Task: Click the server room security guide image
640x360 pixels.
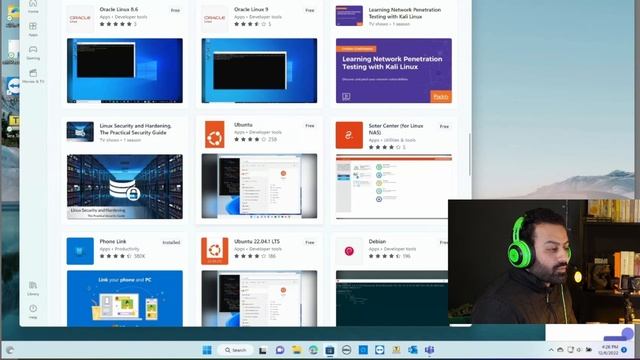Action: pyautogui.click(x=125, y=187)
